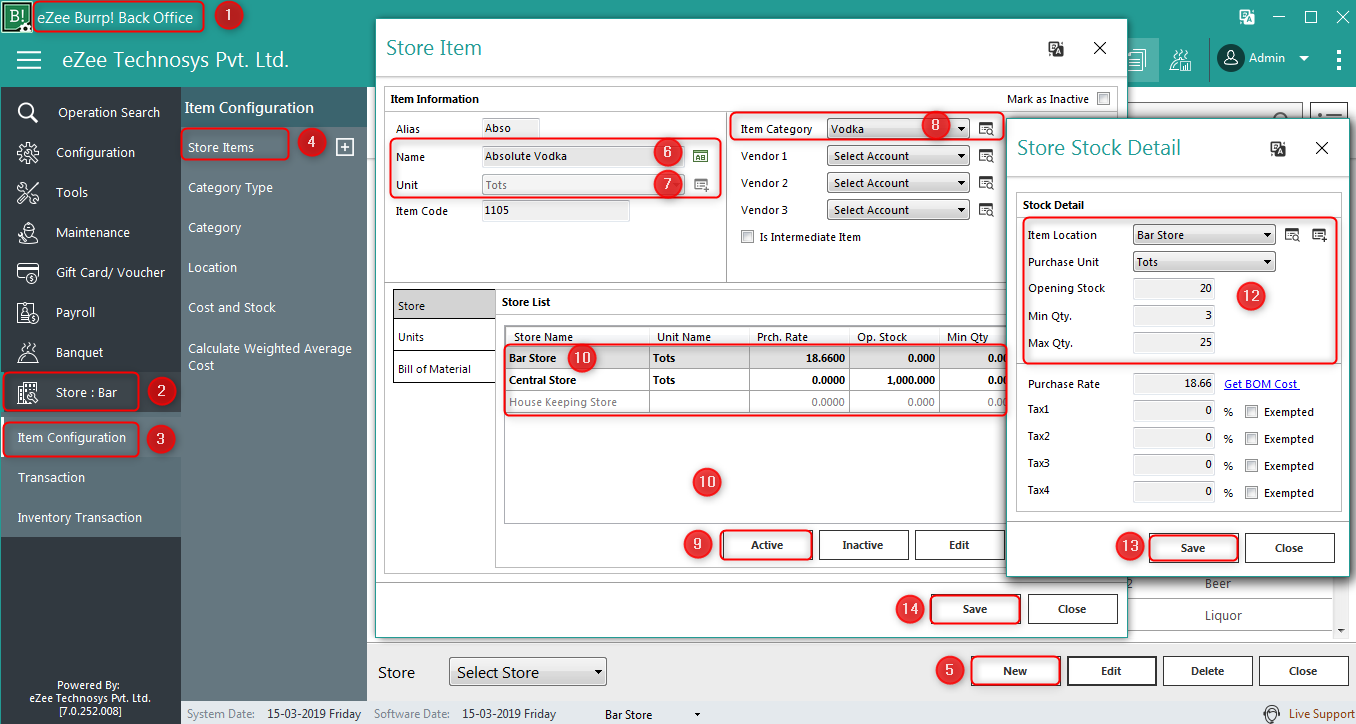Image resolution: width=1356 pixels, height=724 pixels.
Task: Click the green alias icon beside Name field
Action: coord(701,156)
